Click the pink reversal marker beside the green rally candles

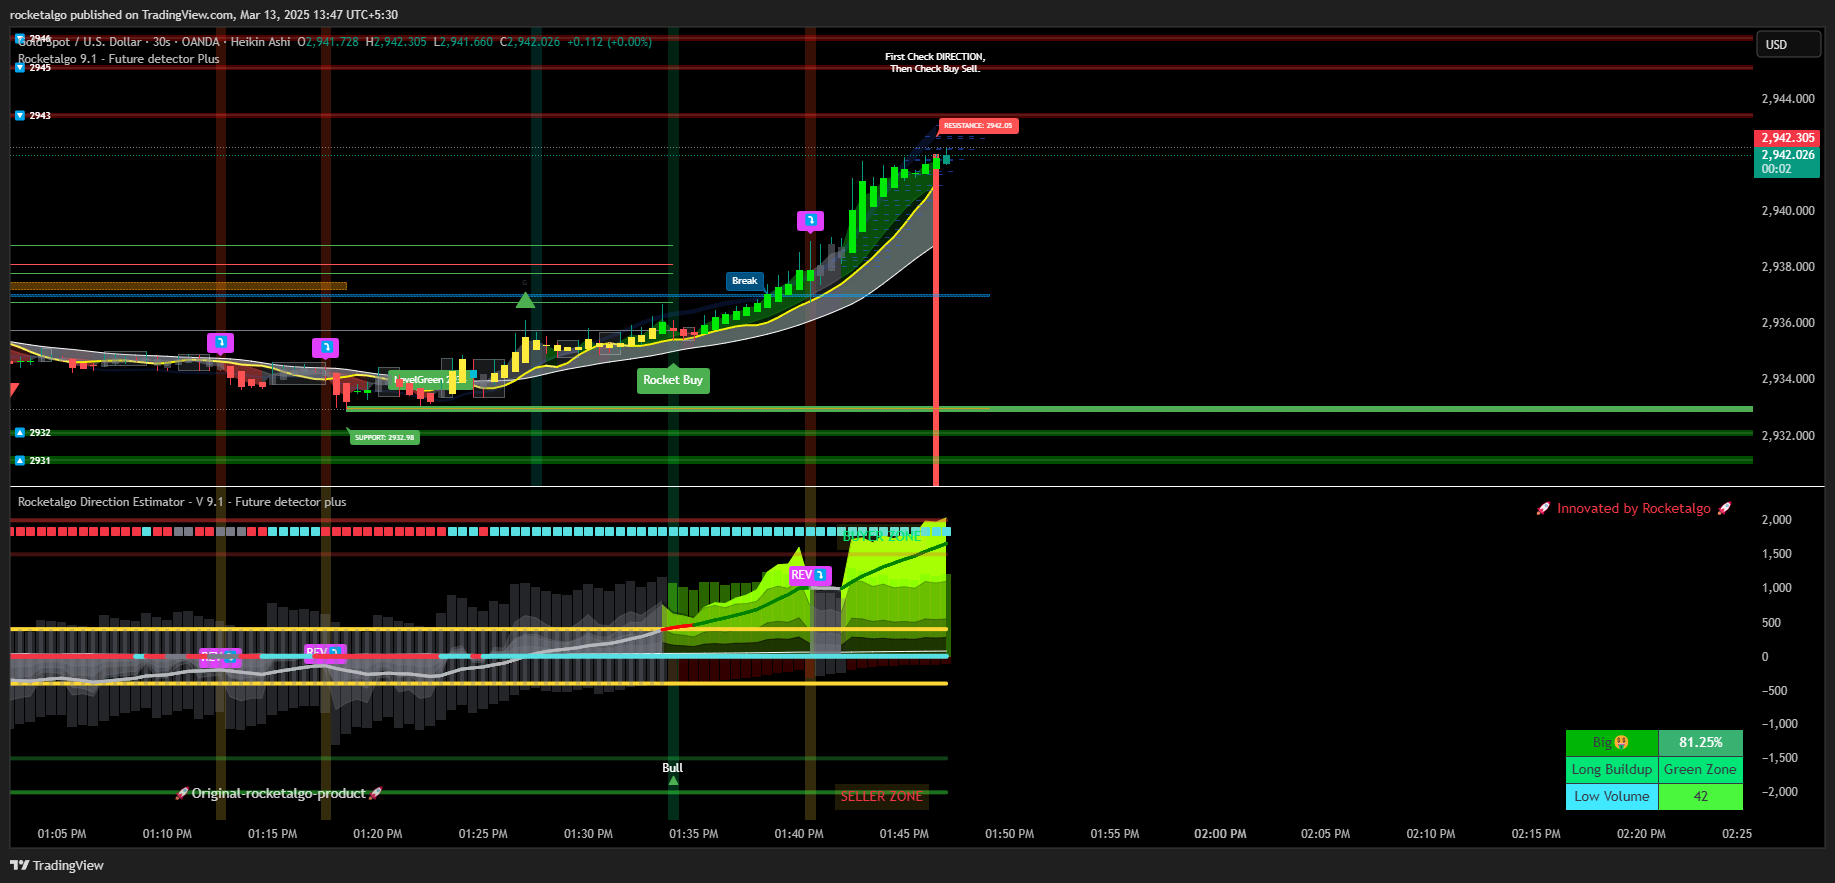point(810,220)
